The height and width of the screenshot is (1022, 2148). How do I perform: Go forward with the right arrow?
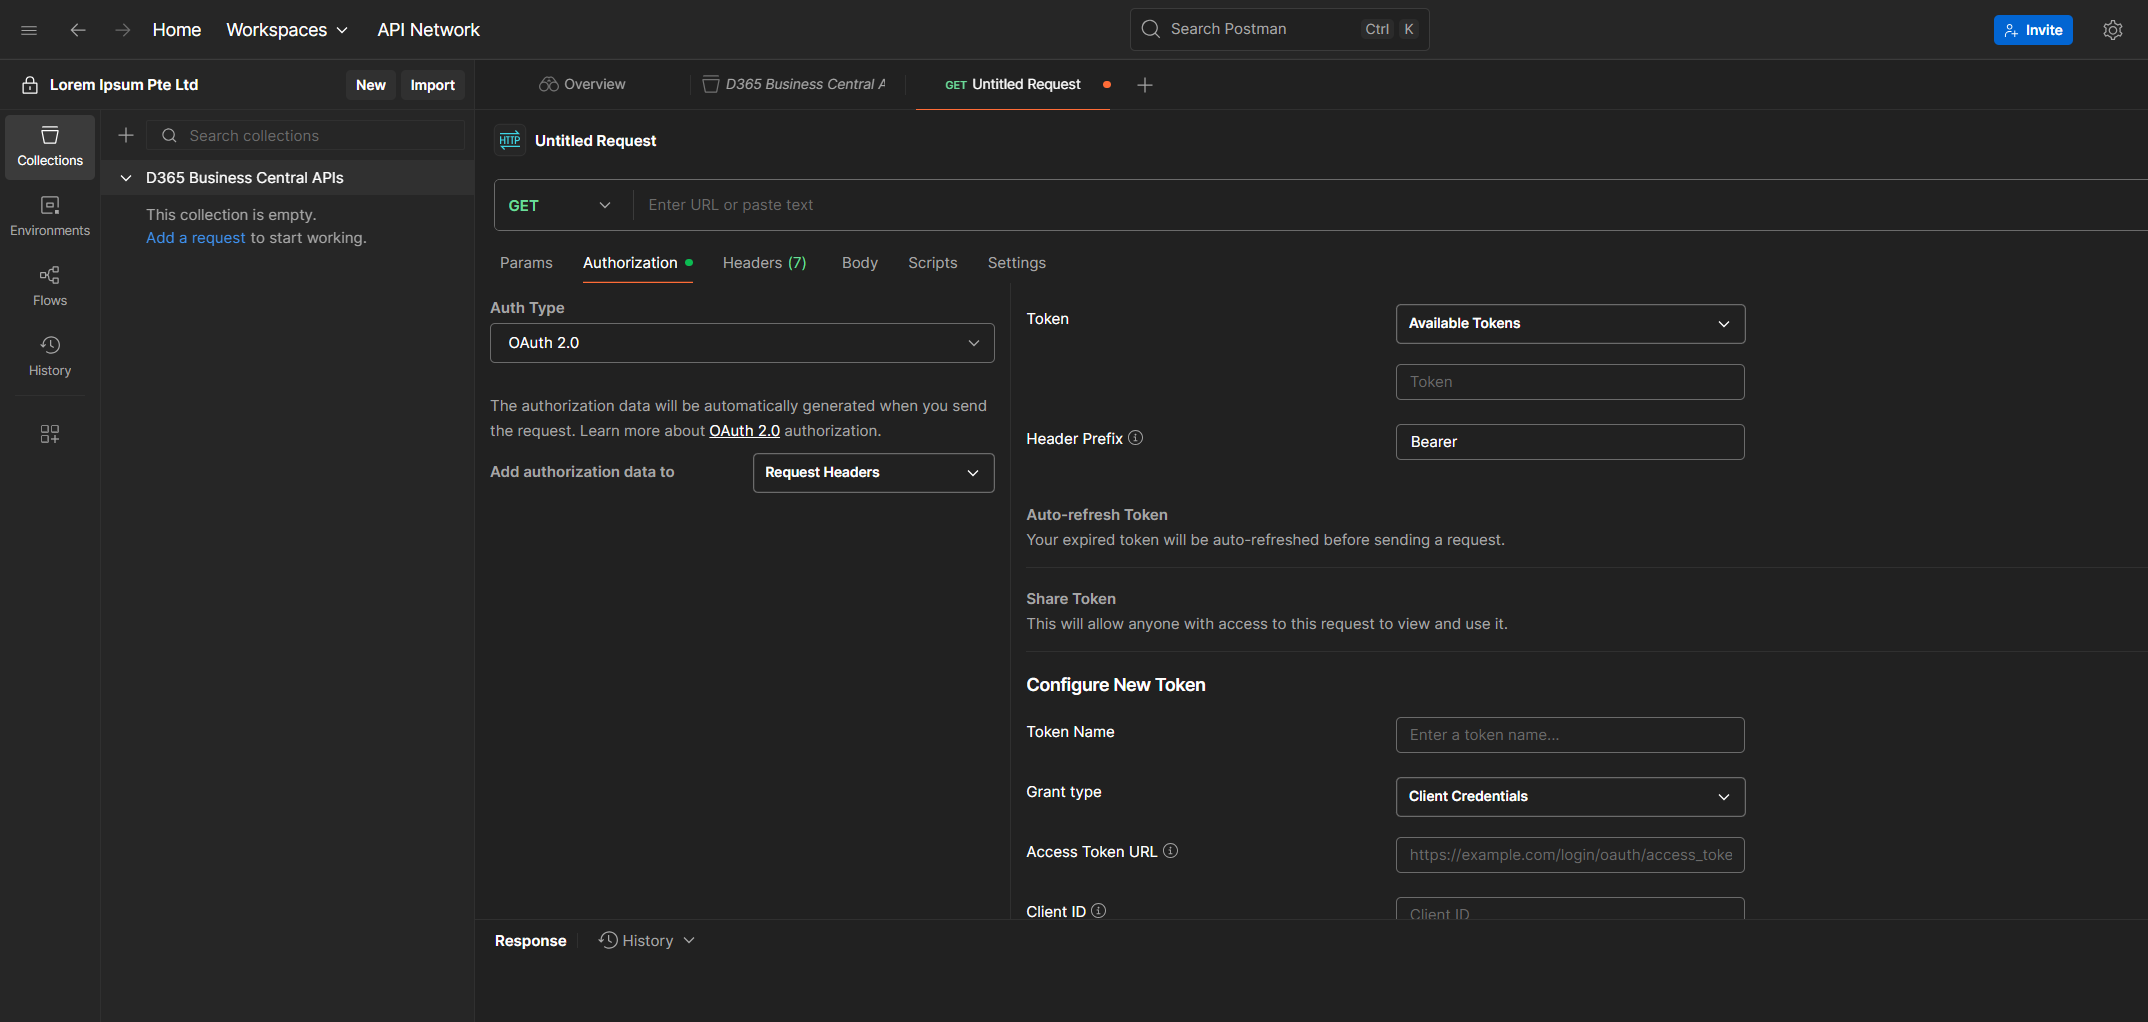click(122, 30)
